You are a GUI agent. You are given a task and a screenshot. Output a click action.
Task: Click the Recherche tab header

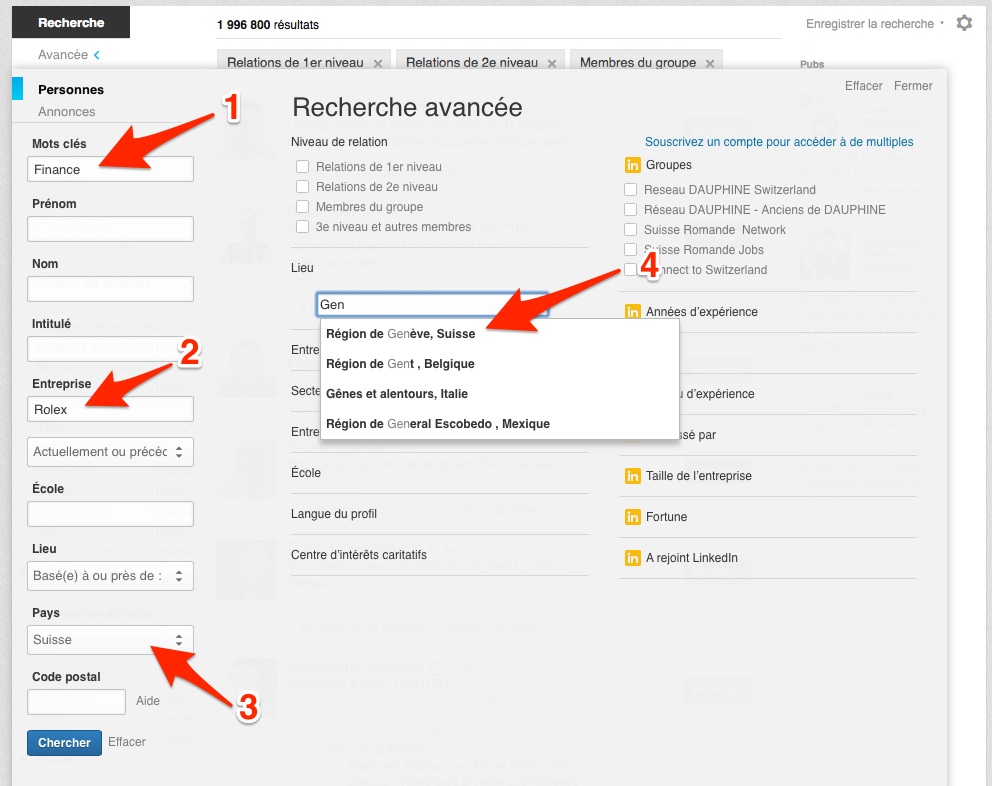[71, 23]
